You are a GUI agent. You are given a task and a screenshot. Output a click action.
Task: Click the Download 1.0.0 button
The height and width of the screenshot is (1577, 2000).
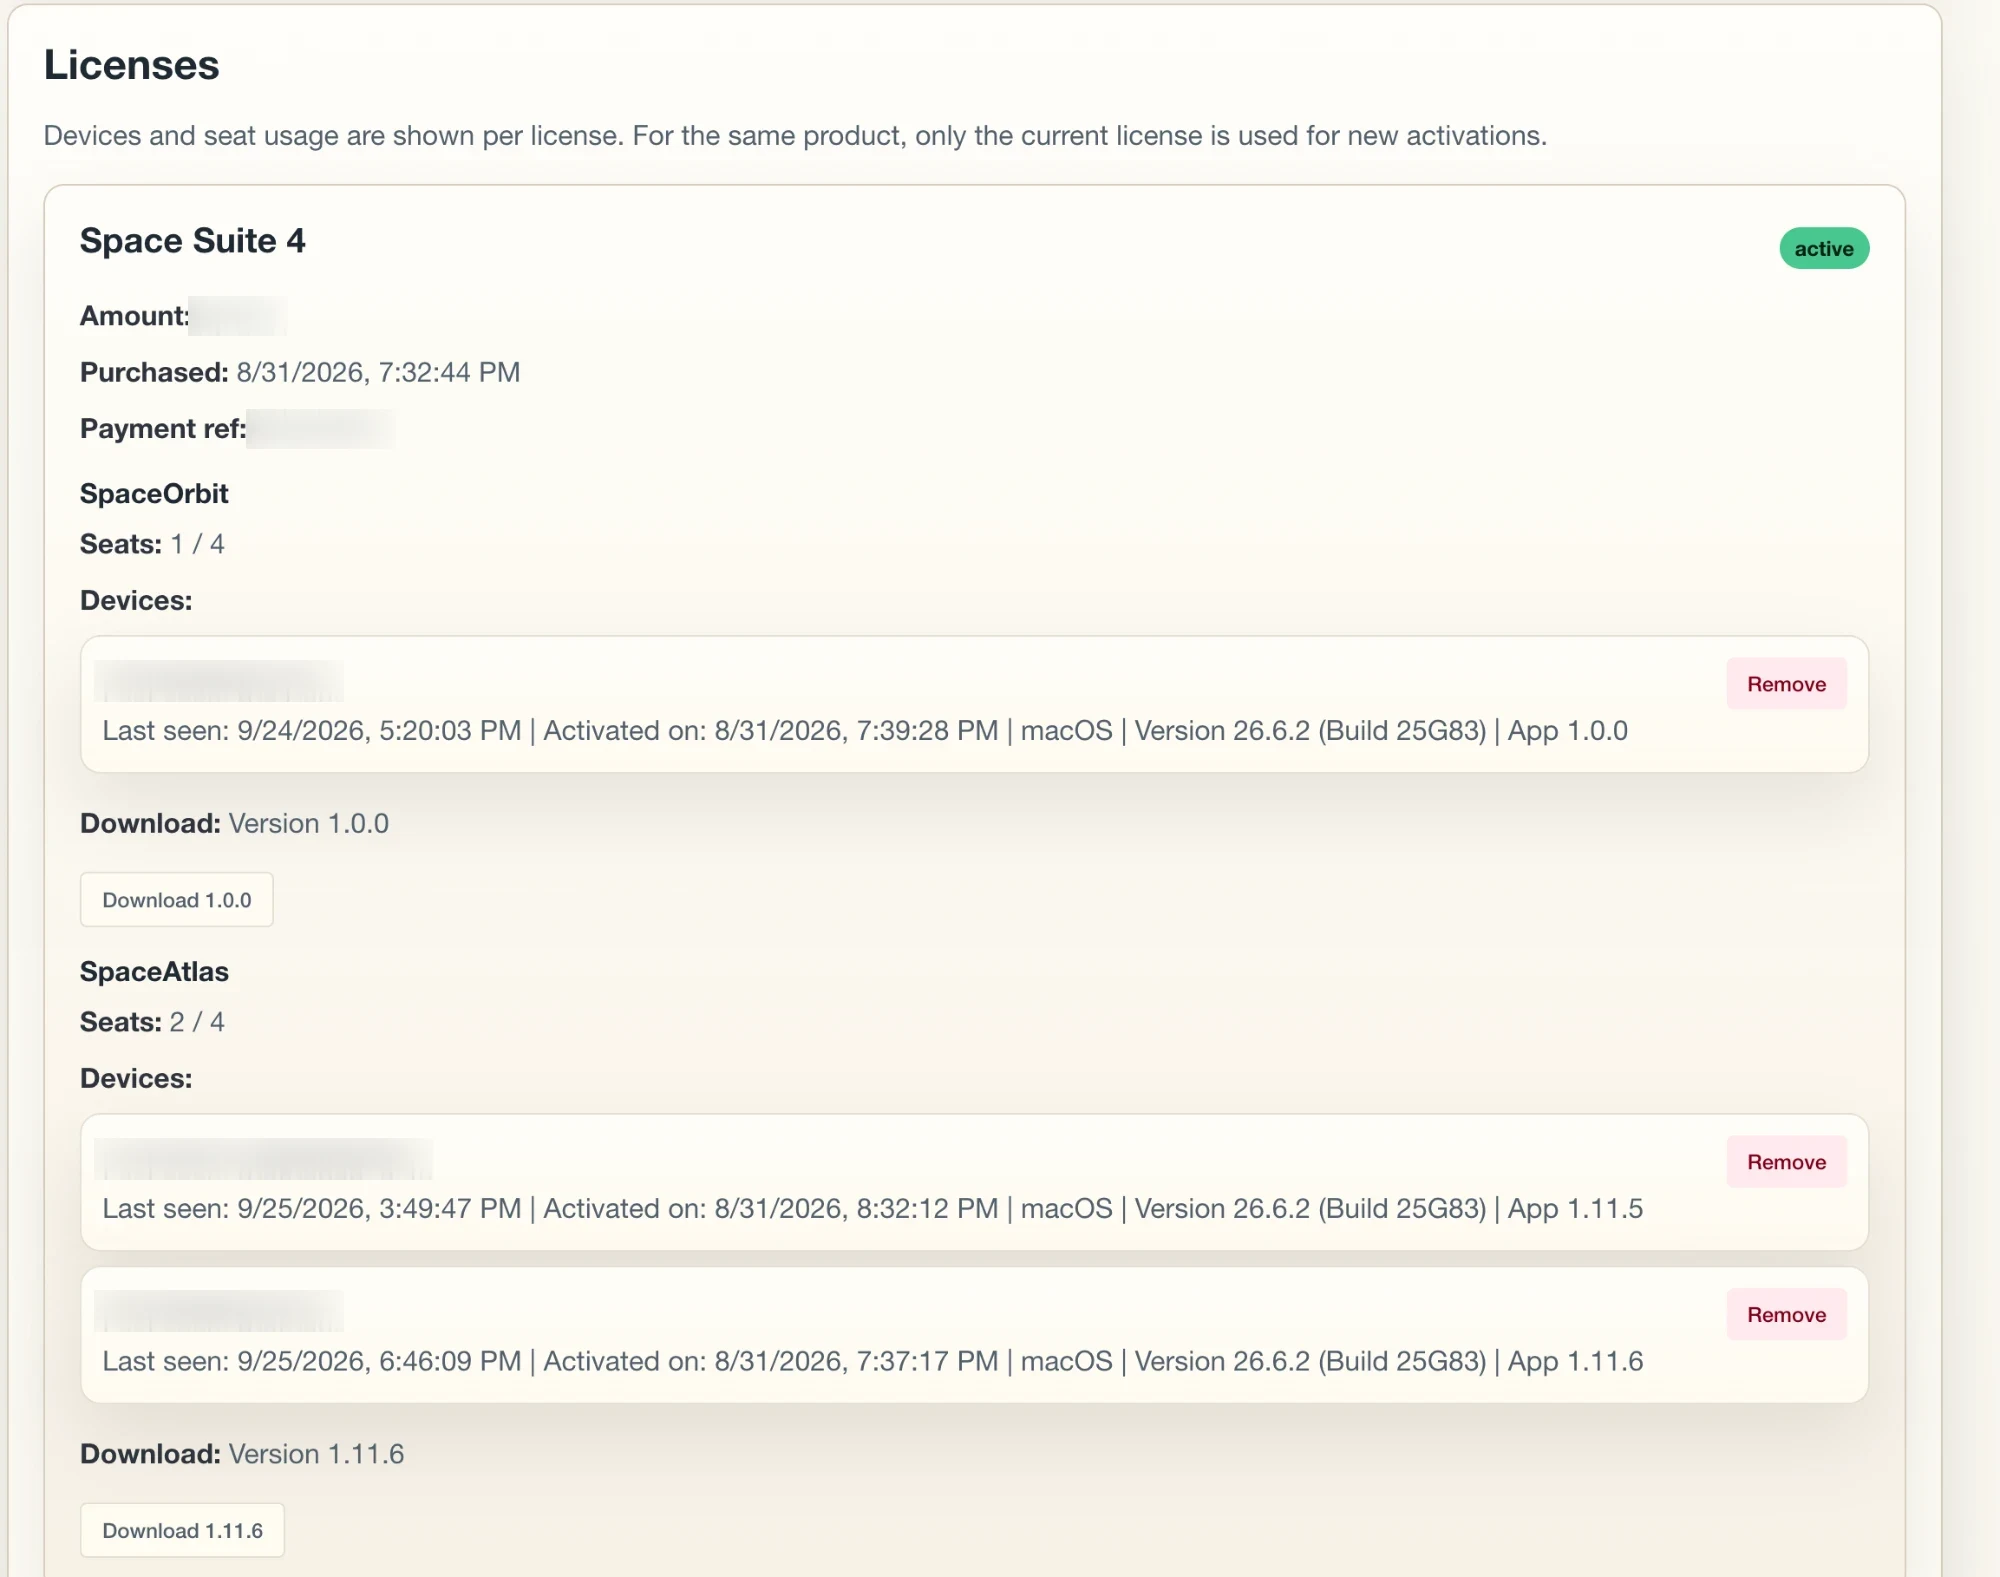[x=177, y=900]
